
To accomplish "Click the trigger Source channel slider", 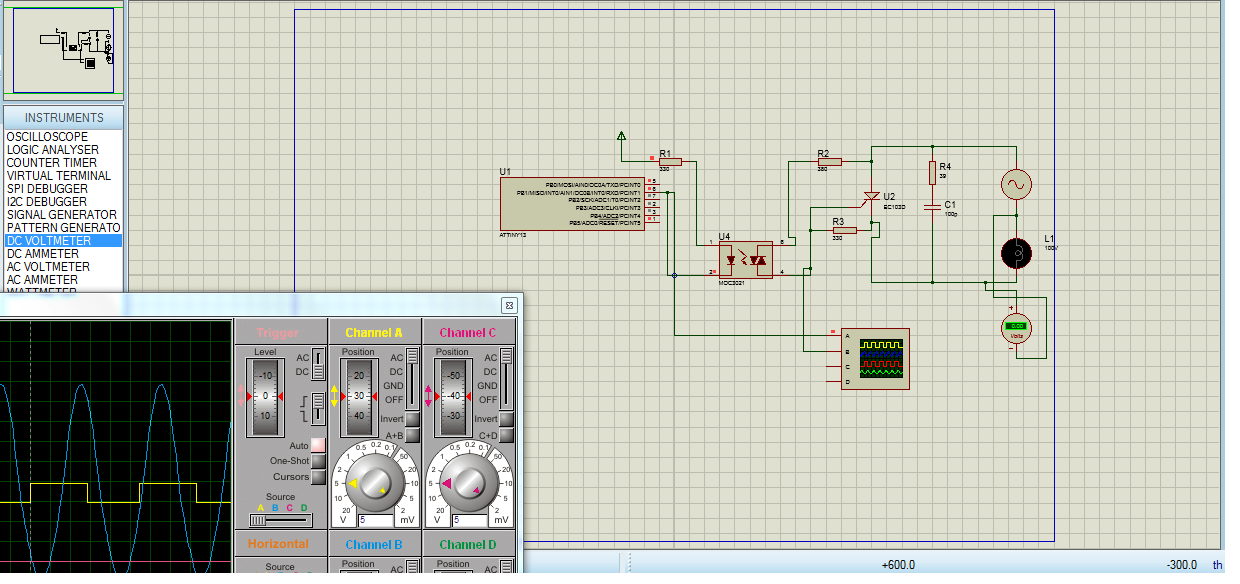I will point(280,520).
